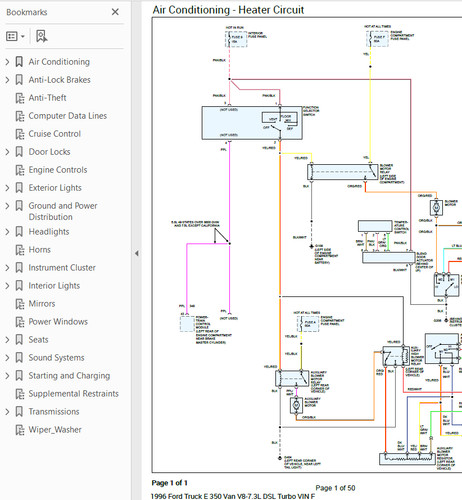Click the Cruise Control bookmark icon

pos(20,134)
